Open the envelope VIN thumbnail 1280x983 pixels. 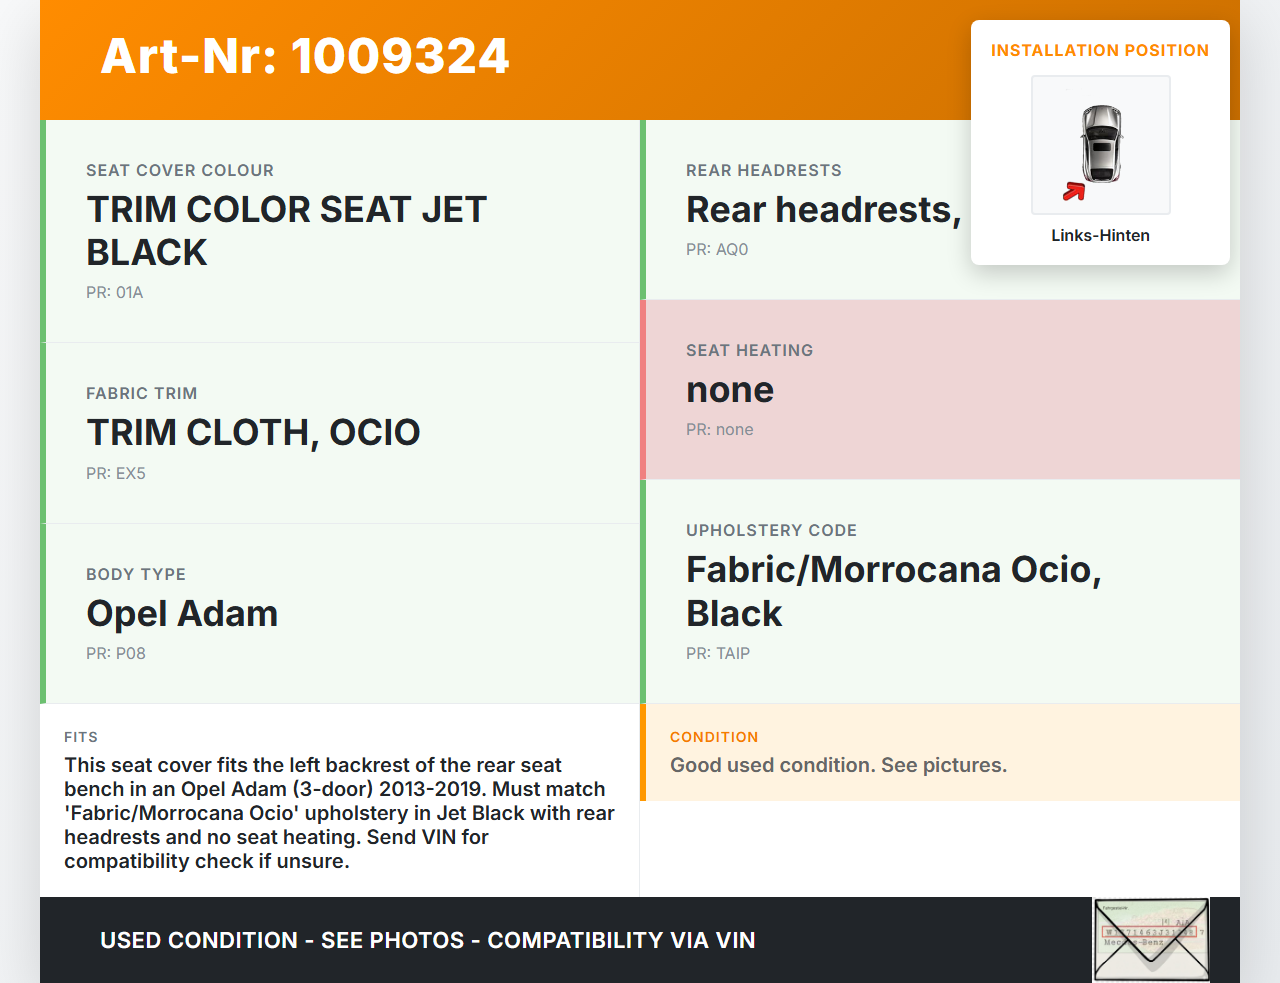point(1151,939)
